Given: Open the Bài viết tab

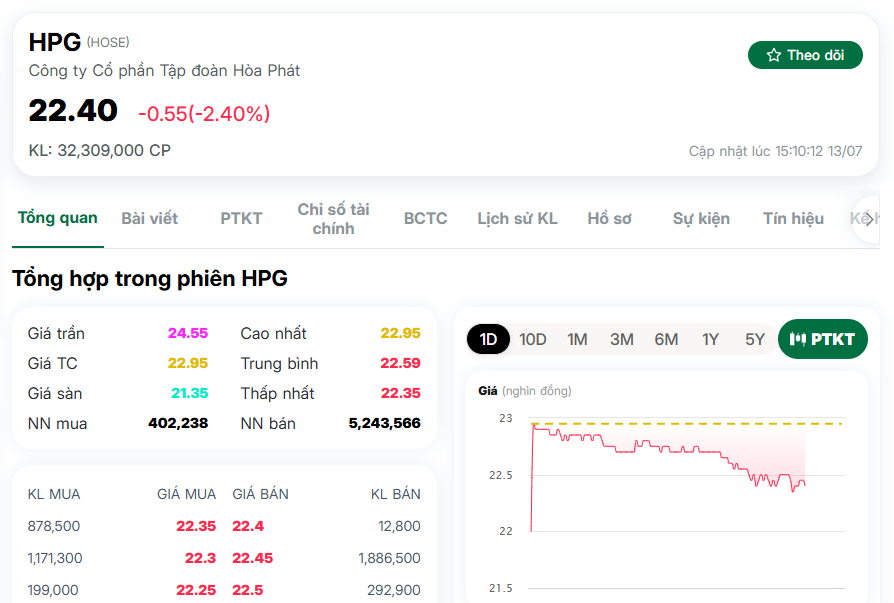Looking at the screenshot, I should [x=149, y=218].
